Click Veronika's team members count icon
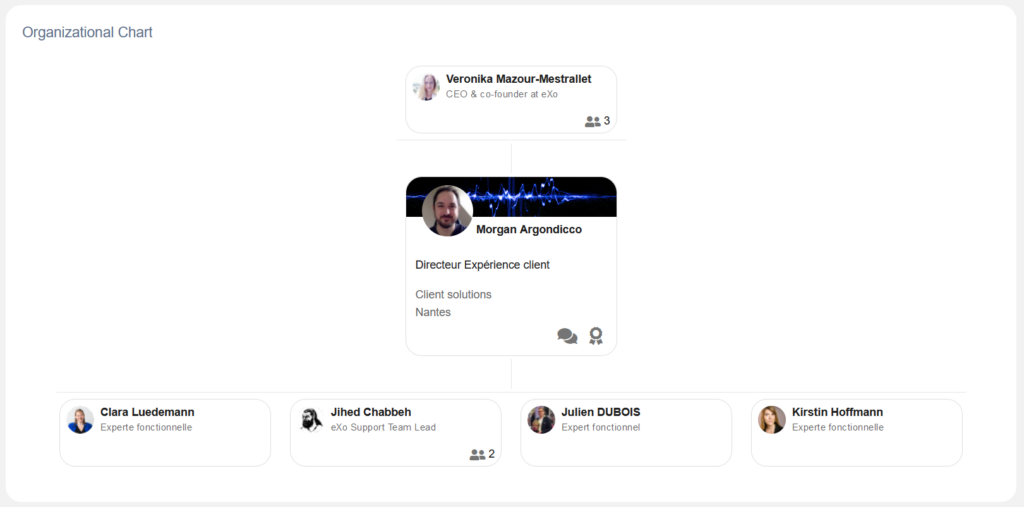 coord(592,122)
